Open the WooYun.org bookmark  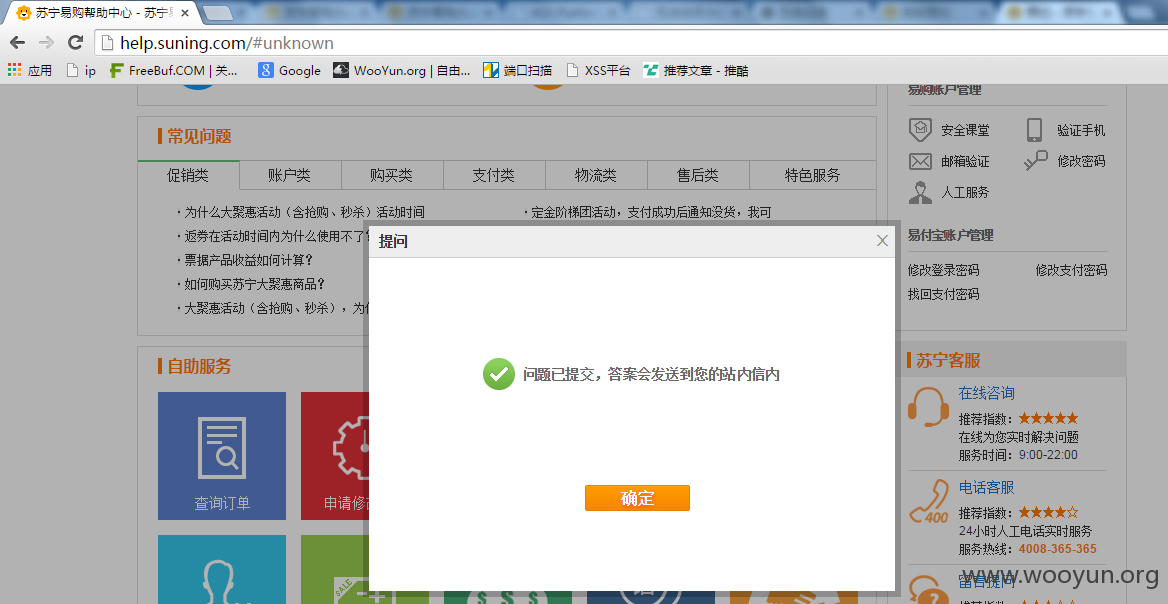pos(402,71)
